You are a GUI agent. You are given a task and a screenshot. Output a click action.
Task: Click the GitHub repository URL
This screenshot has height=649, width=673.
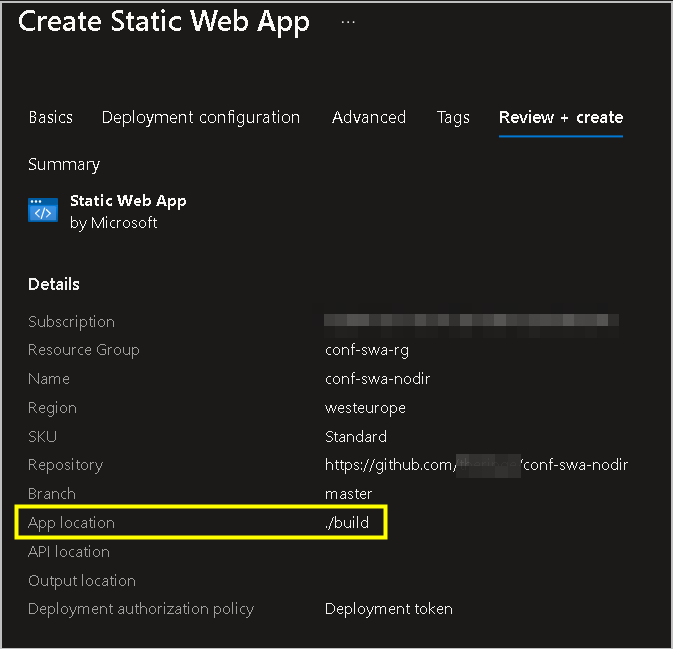click(476, 465)
